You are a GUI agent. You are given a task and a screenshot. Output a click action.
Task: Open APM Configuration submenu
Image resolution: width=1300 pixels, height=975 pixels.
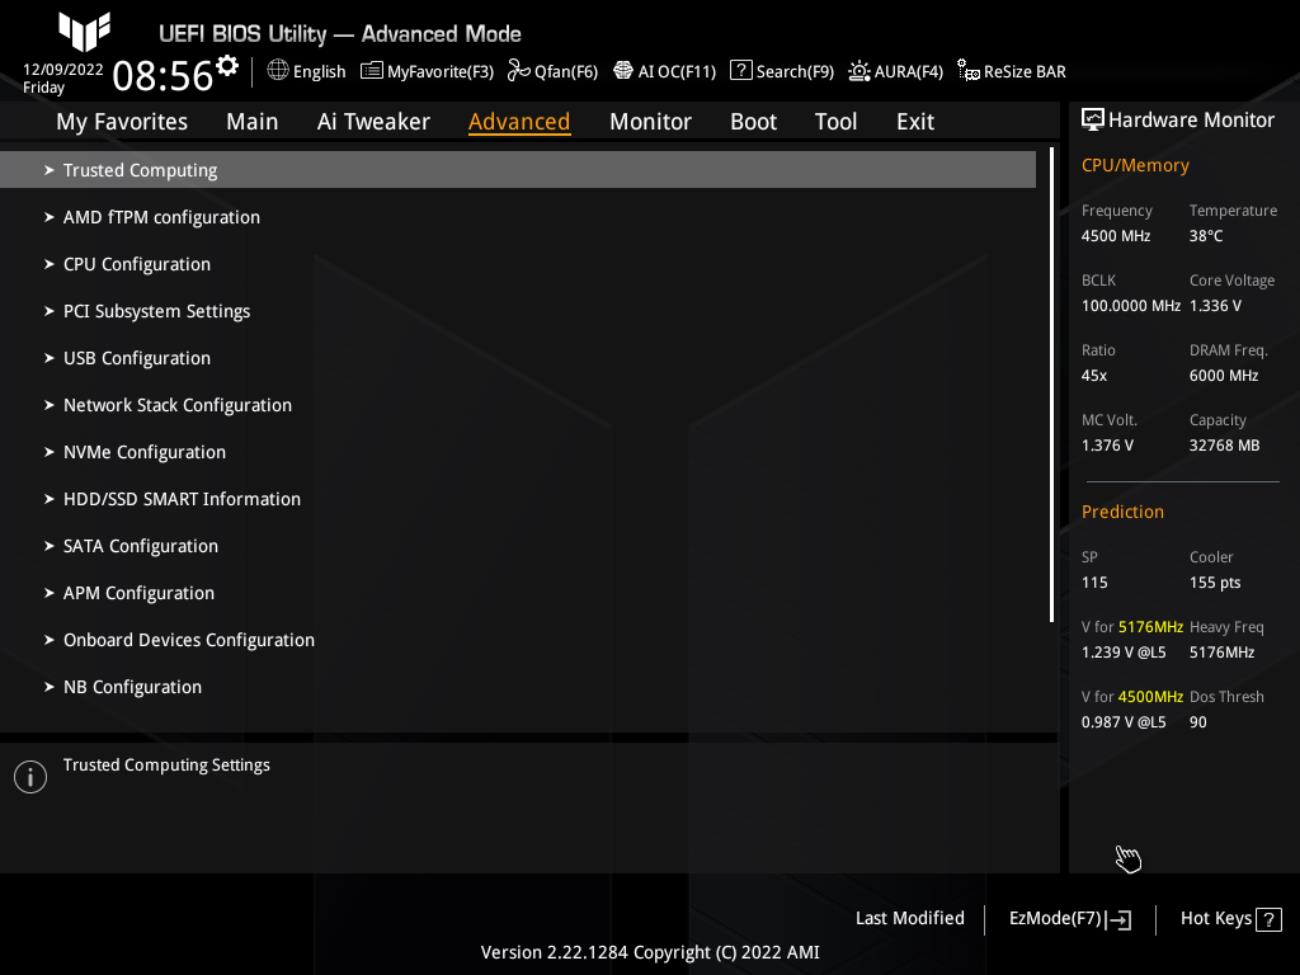coord(138,593)
